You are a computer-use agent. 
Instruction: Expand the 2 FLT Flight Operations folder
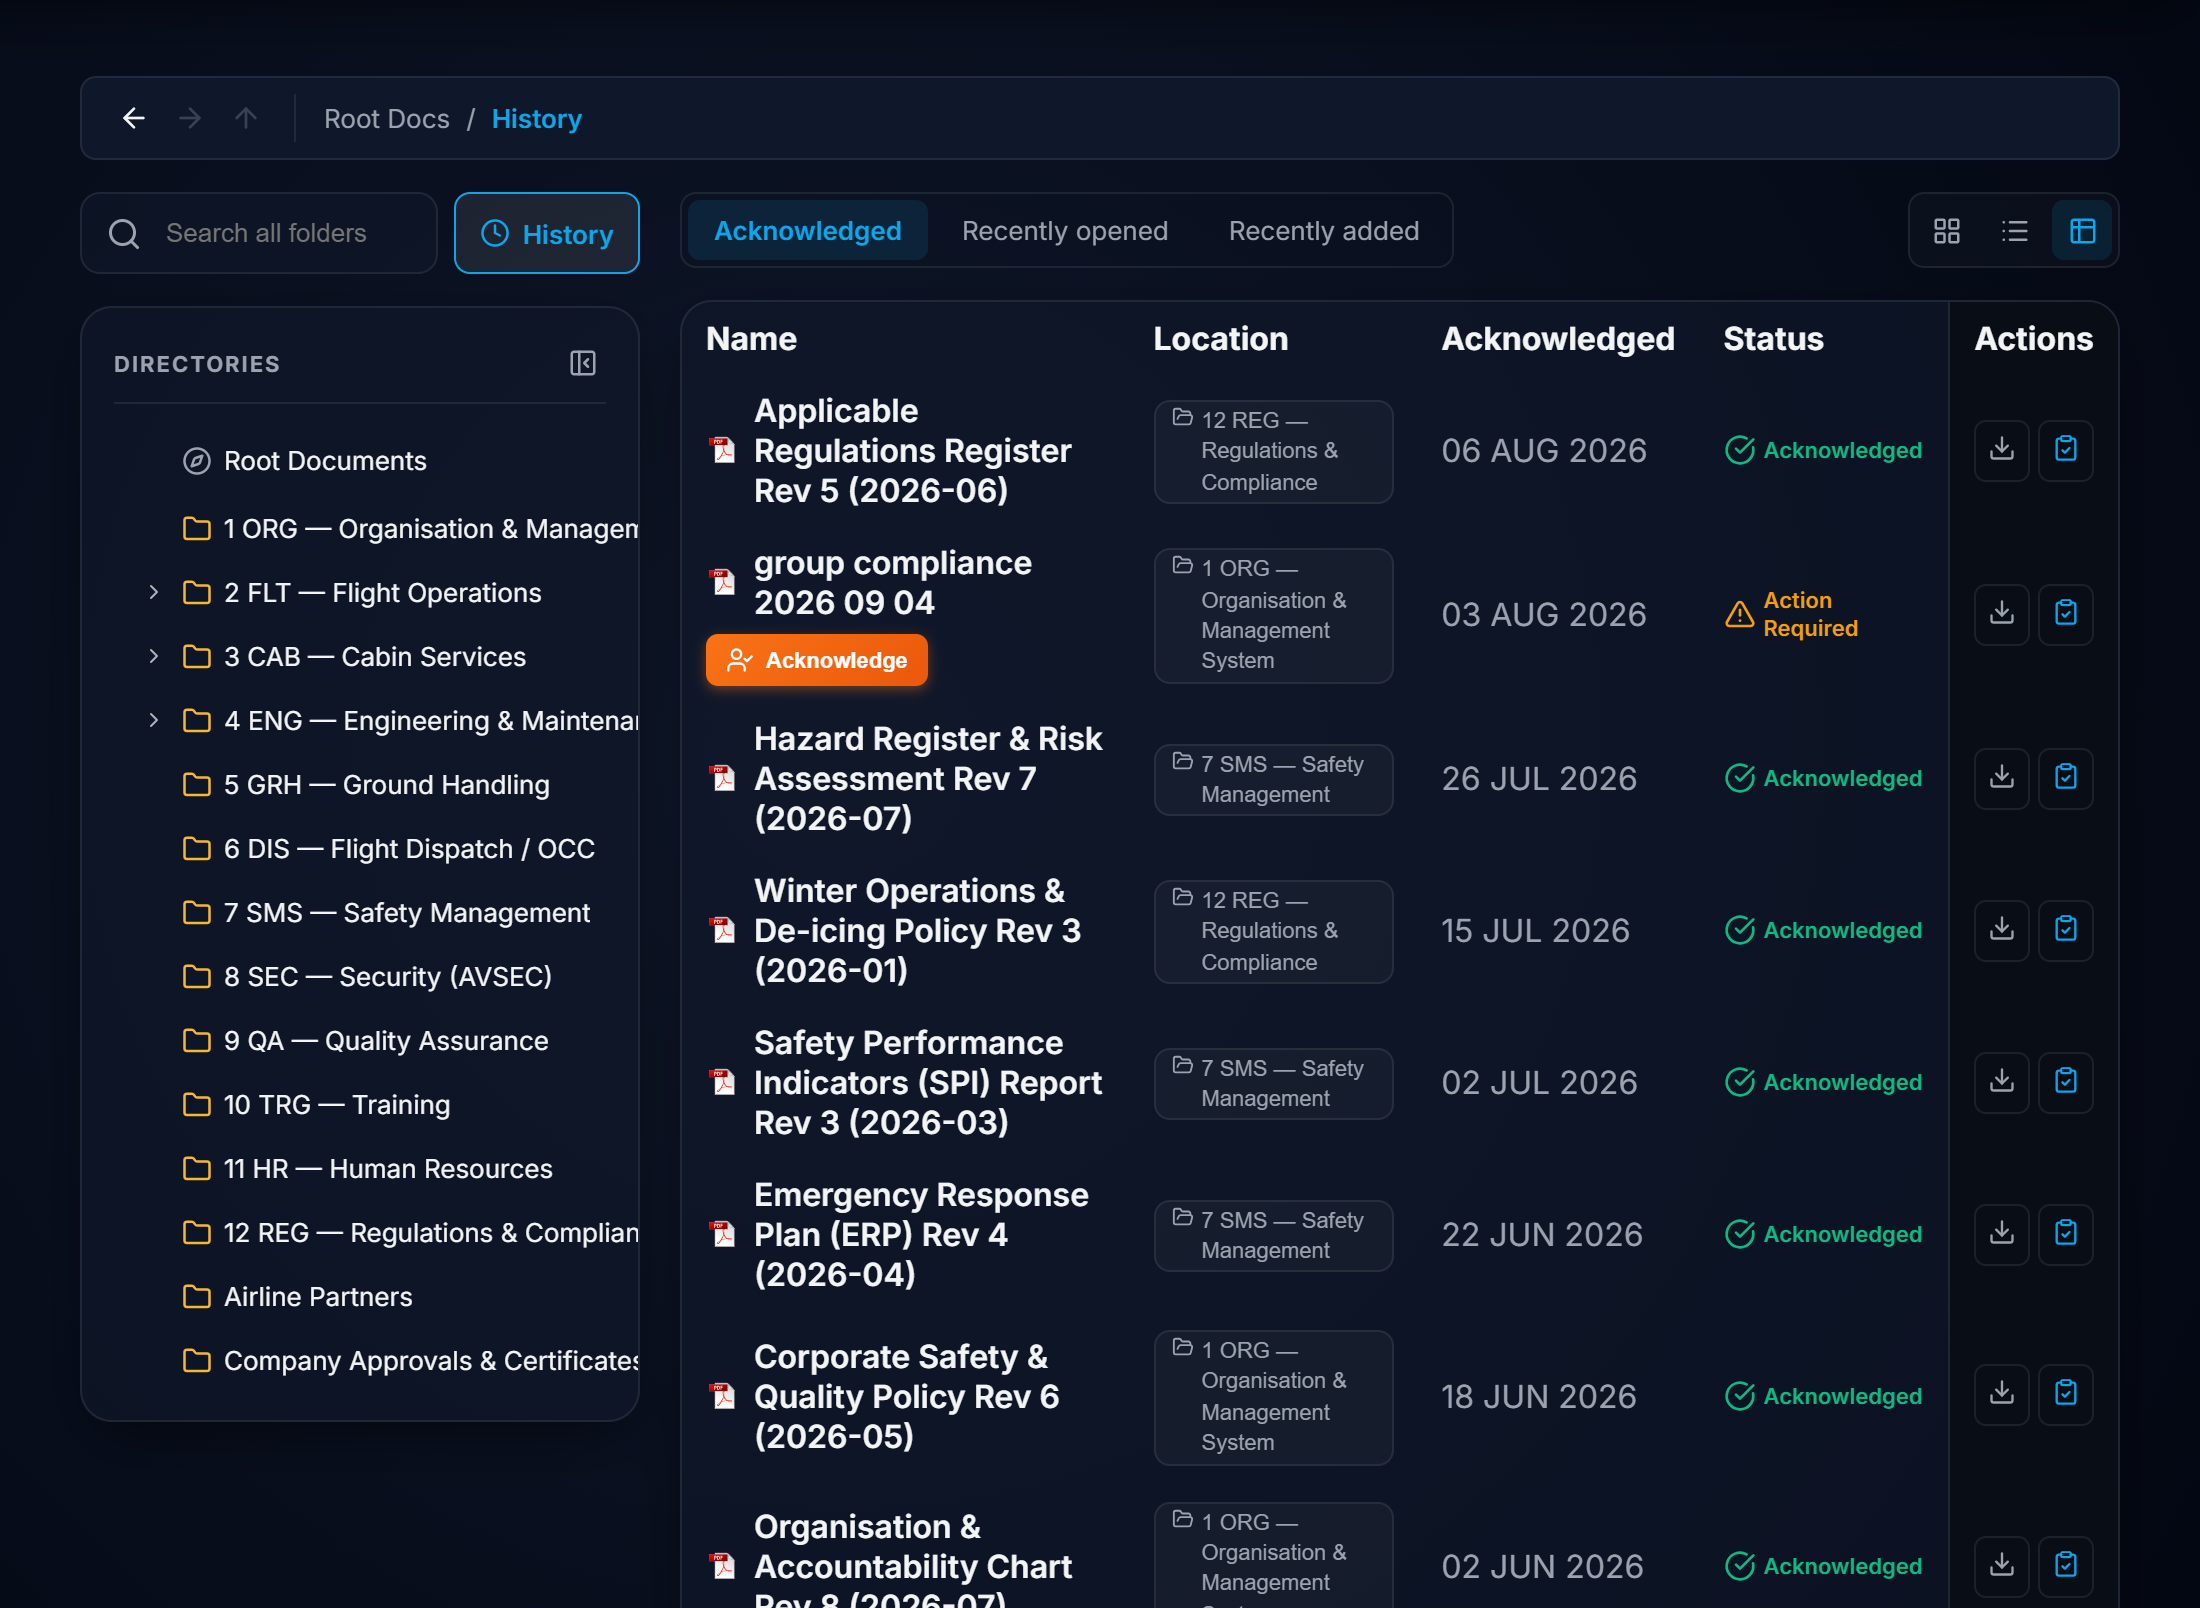[153, 593]
